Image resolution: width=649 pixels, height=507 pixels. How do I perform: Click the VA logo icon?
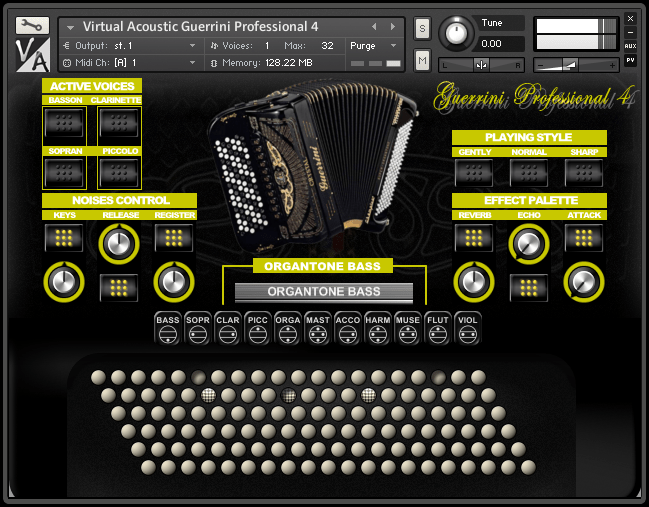click(33, 54)
